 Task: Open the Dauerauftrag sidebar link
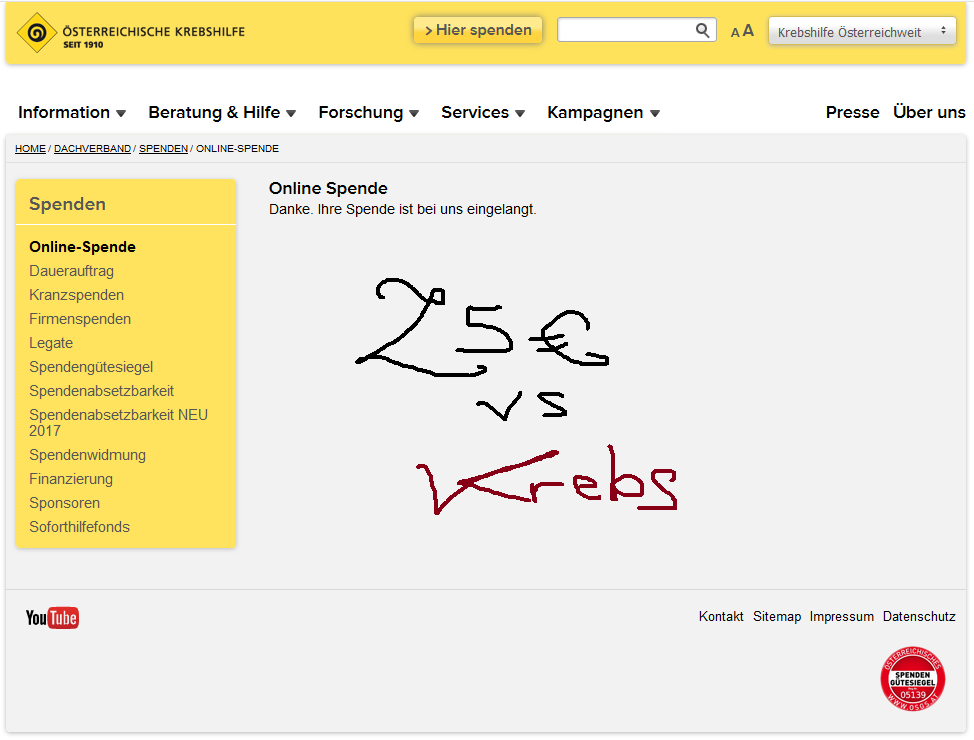71,271
